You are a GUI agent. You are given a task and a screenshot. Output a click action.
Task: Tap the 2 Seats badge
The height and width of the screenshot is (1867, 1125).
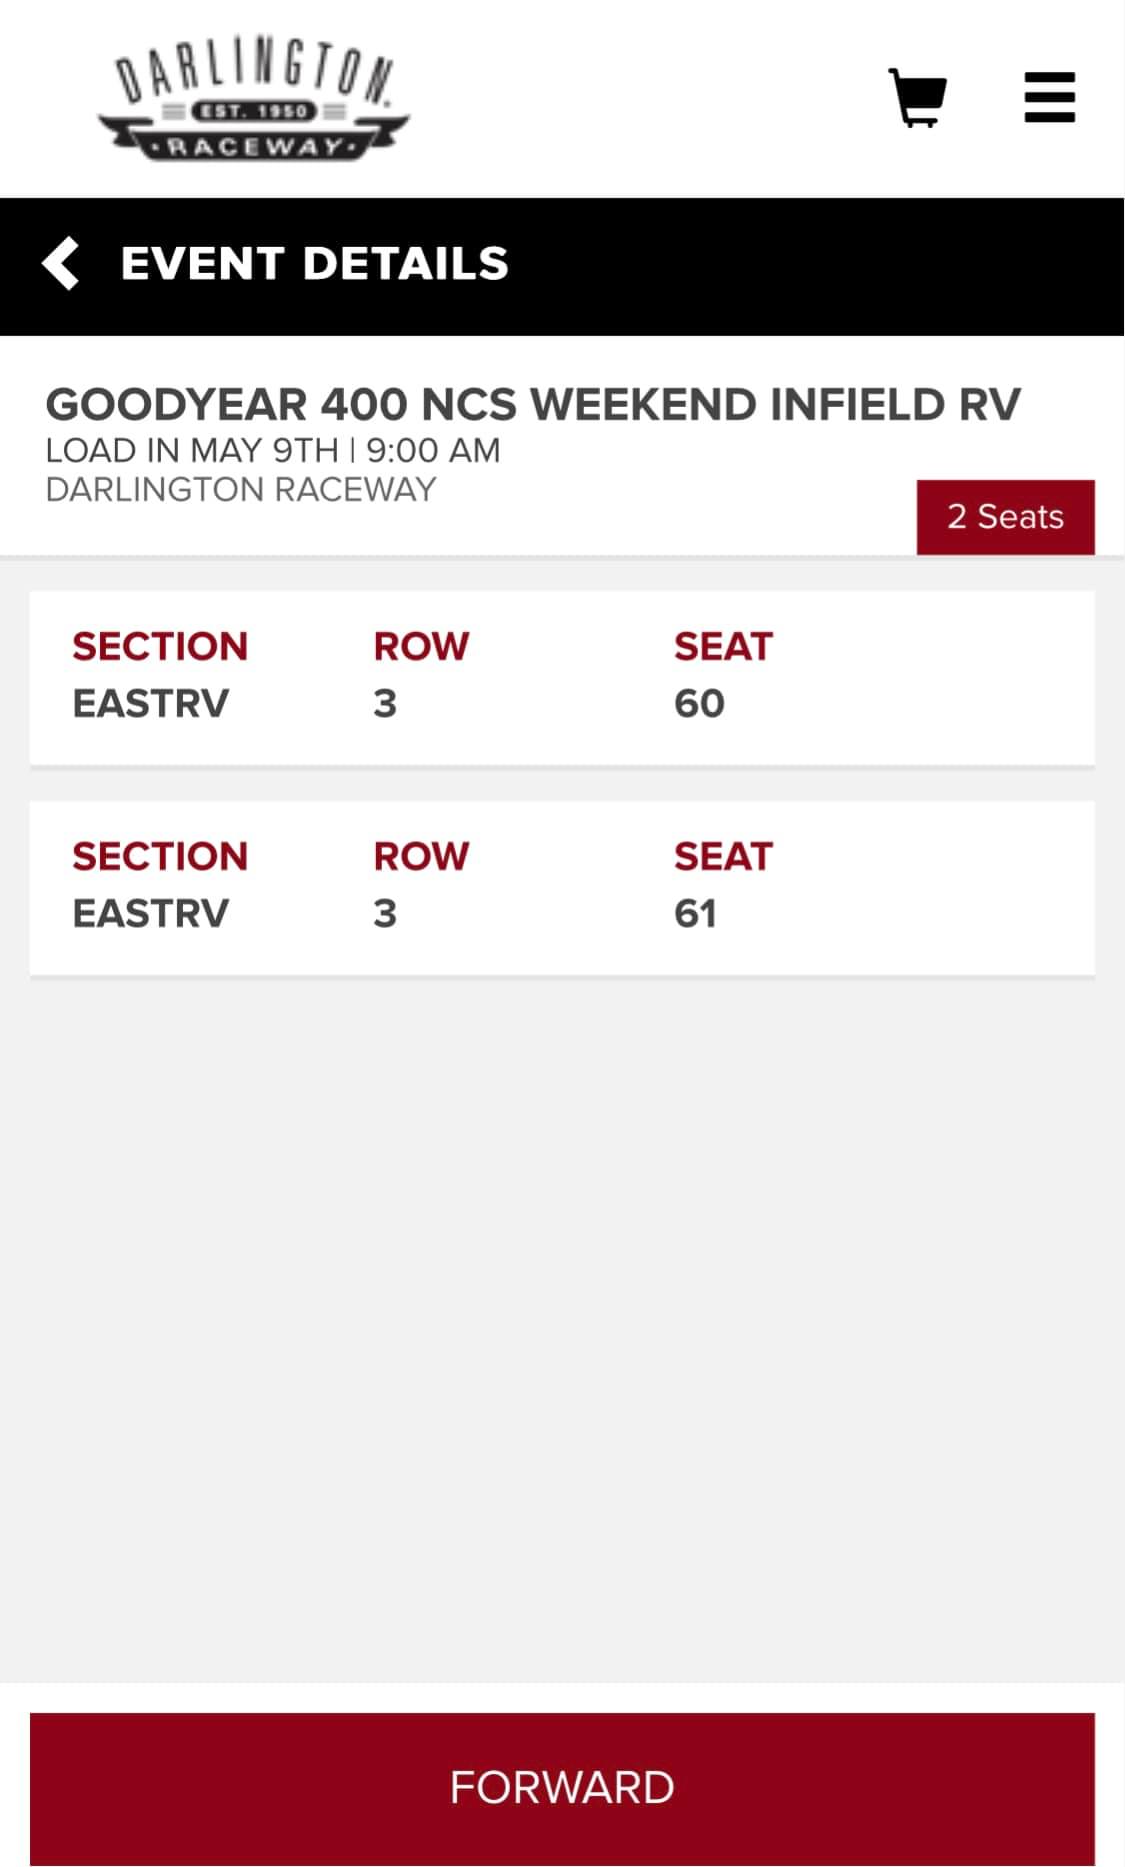pyautogui.click(x=1005, y=517)
